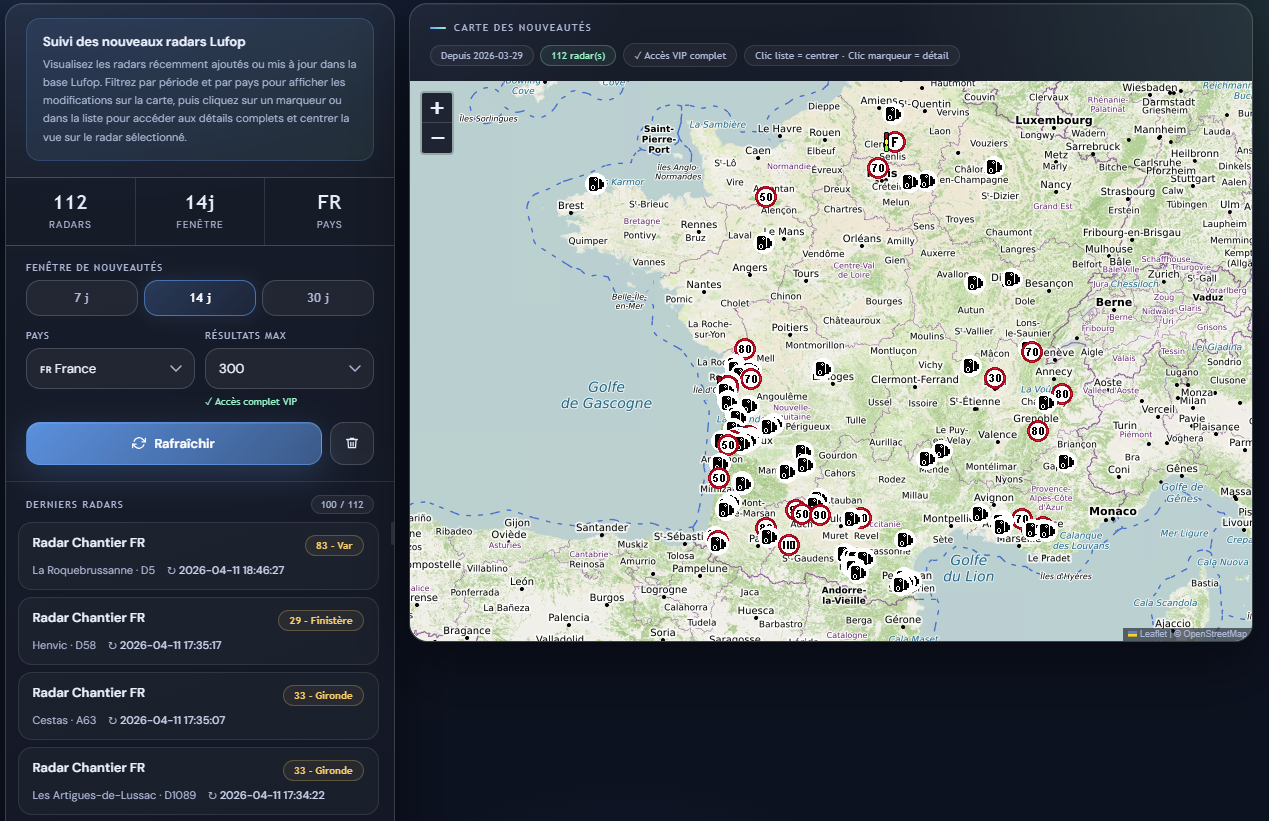
Task: Open the 80 speed marker near Grenoble
Action: pyautogui.click(x=1038, y=432)
